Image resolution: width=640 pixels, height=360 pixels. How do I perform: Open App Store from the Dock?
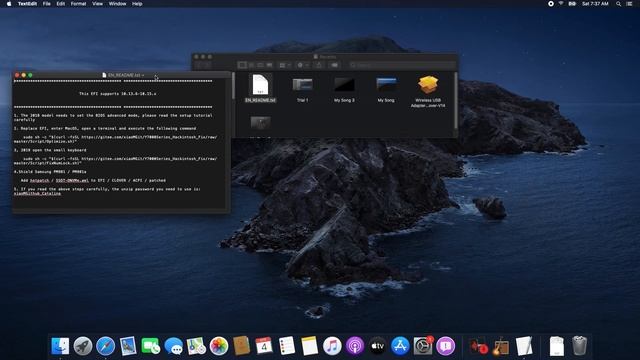400,346
